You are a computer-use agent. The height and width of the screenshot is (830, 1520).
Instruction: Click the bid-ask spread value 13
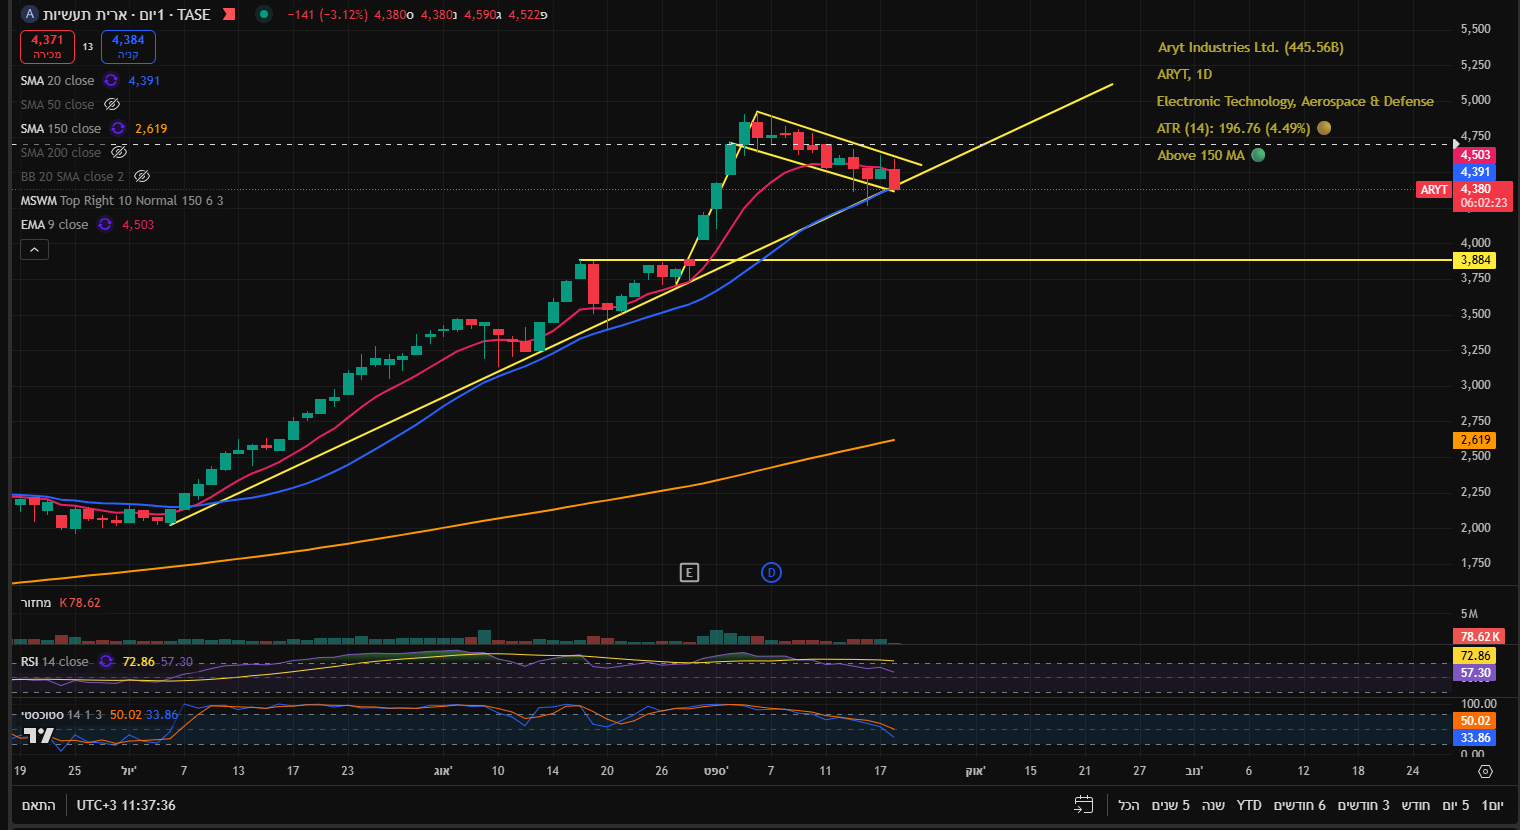click(x=88, y=47)
